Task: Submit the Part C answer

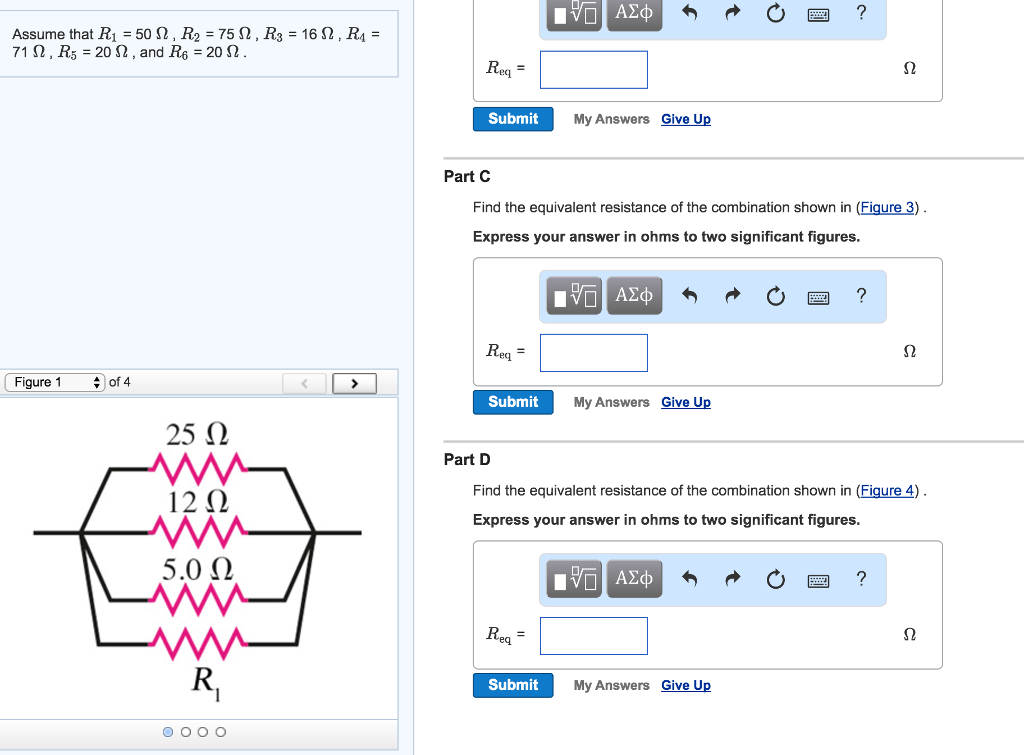Action: tap(512, 401)
